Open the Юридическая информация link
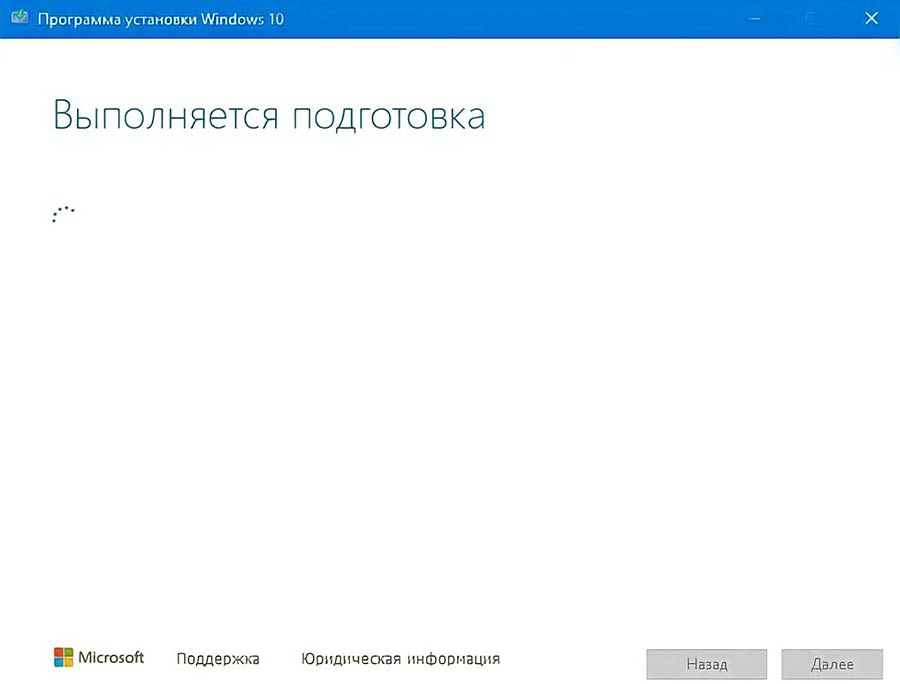The image size is (900, 684). tap(400, 659)
